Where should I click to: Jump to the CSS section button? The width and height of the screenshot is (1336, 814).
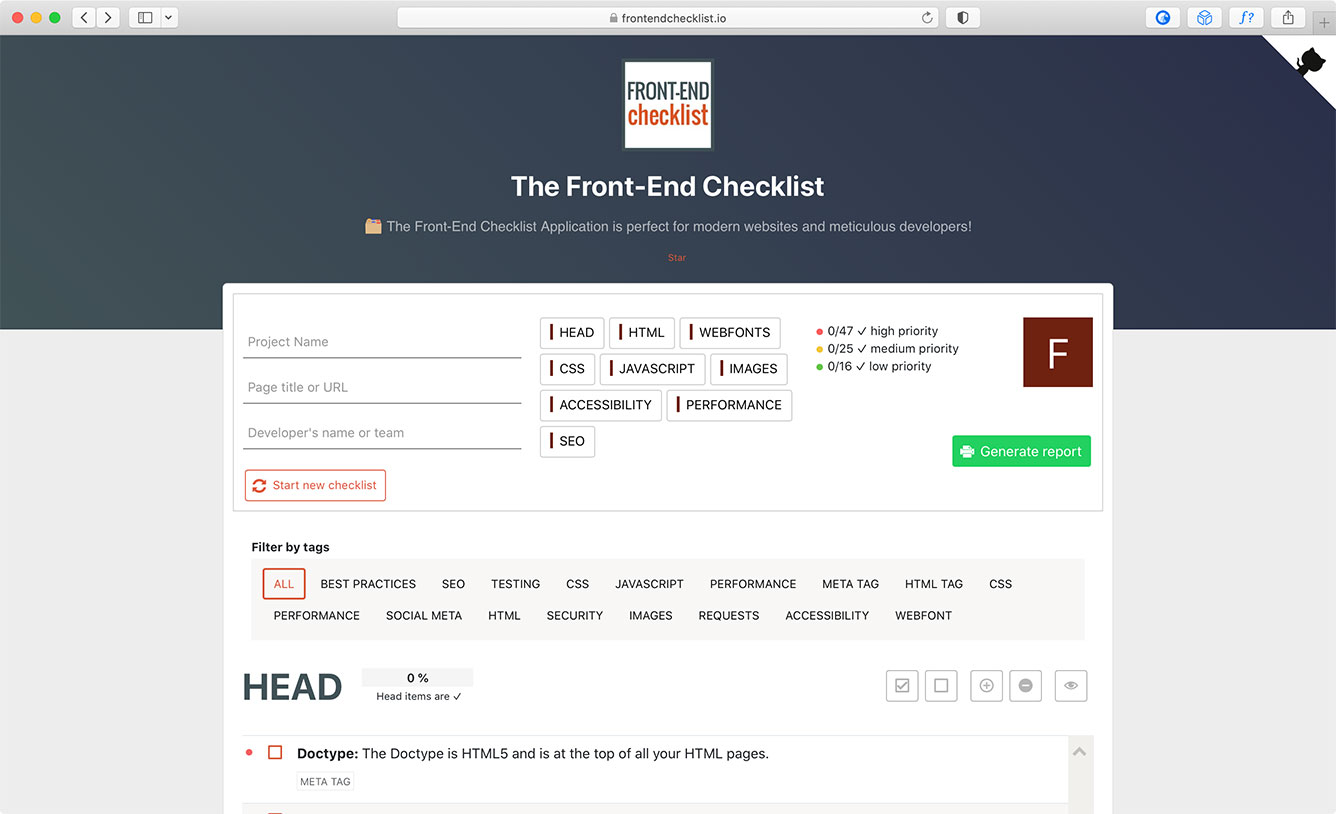[568, 369]
